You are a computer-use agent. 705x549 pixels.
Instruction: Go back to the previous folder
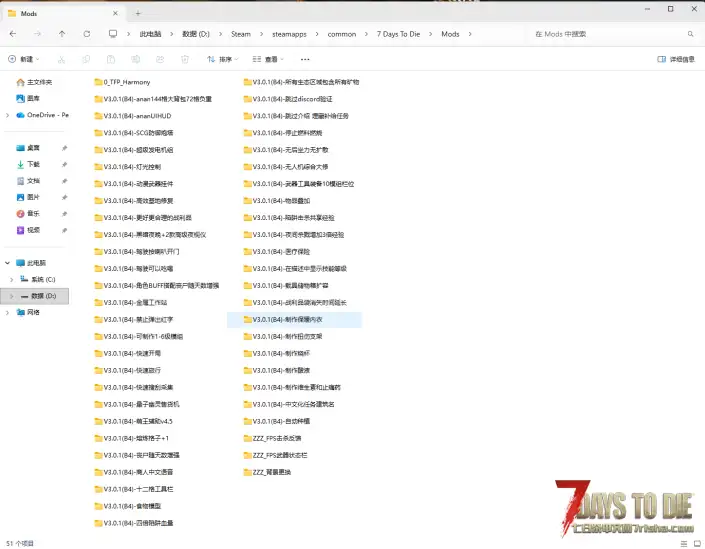(x=13, y=34)
